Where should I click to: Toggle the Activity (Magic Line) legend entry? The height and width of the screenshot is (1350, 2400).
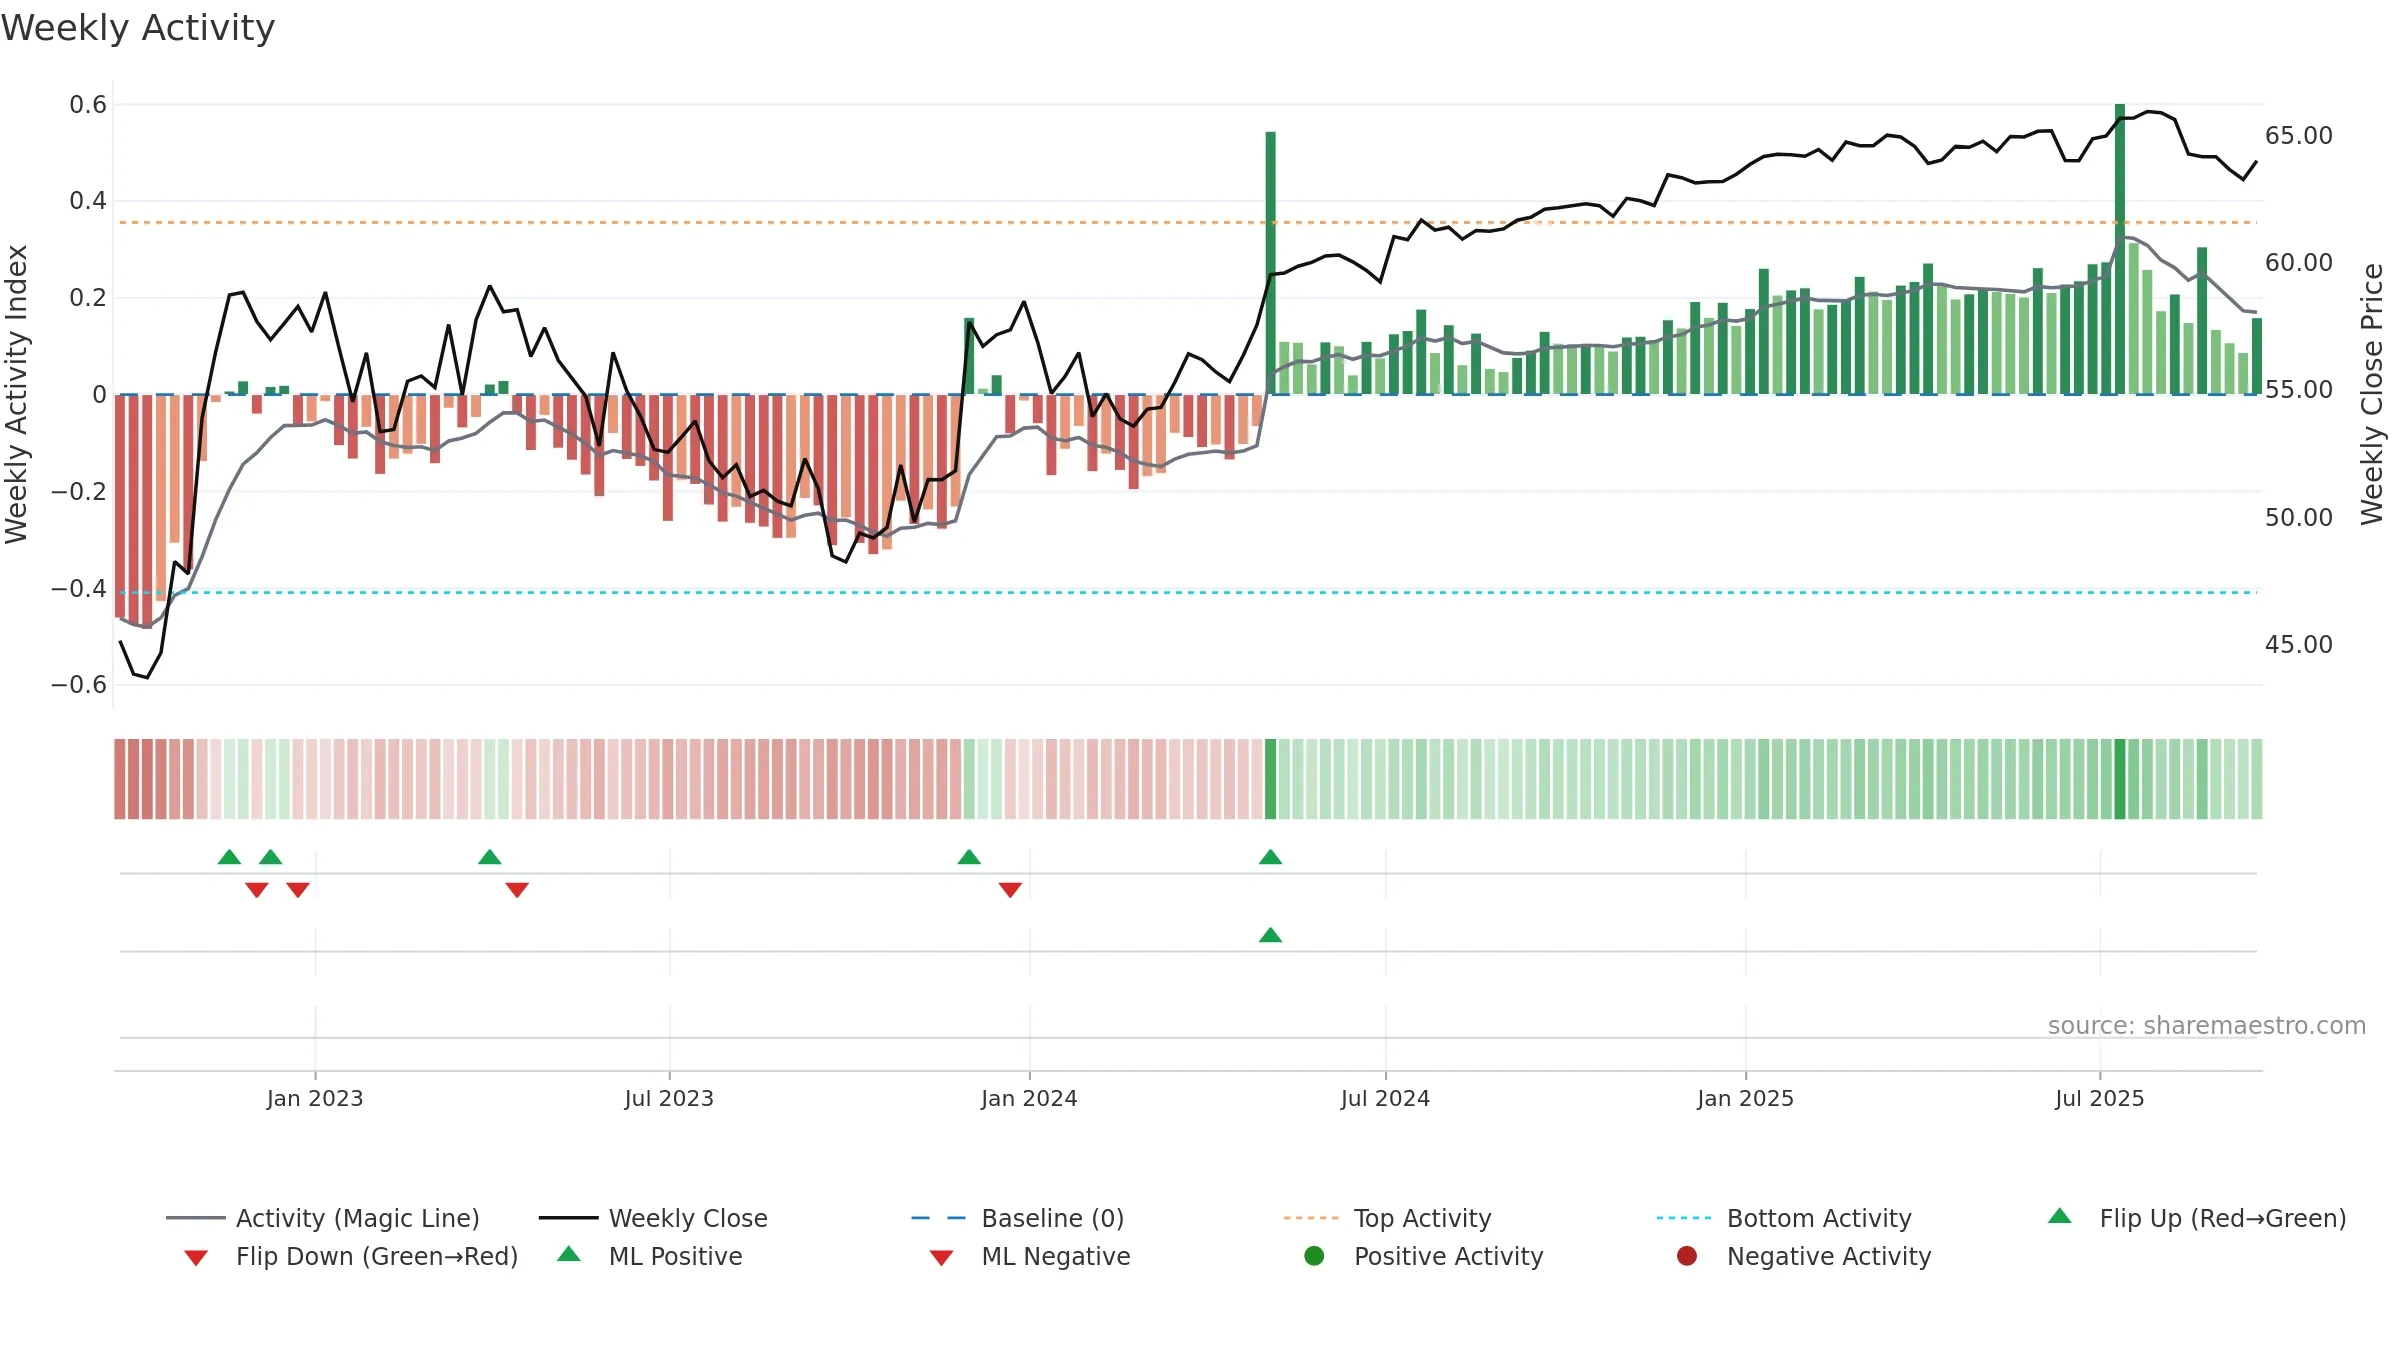(323, 1218)
